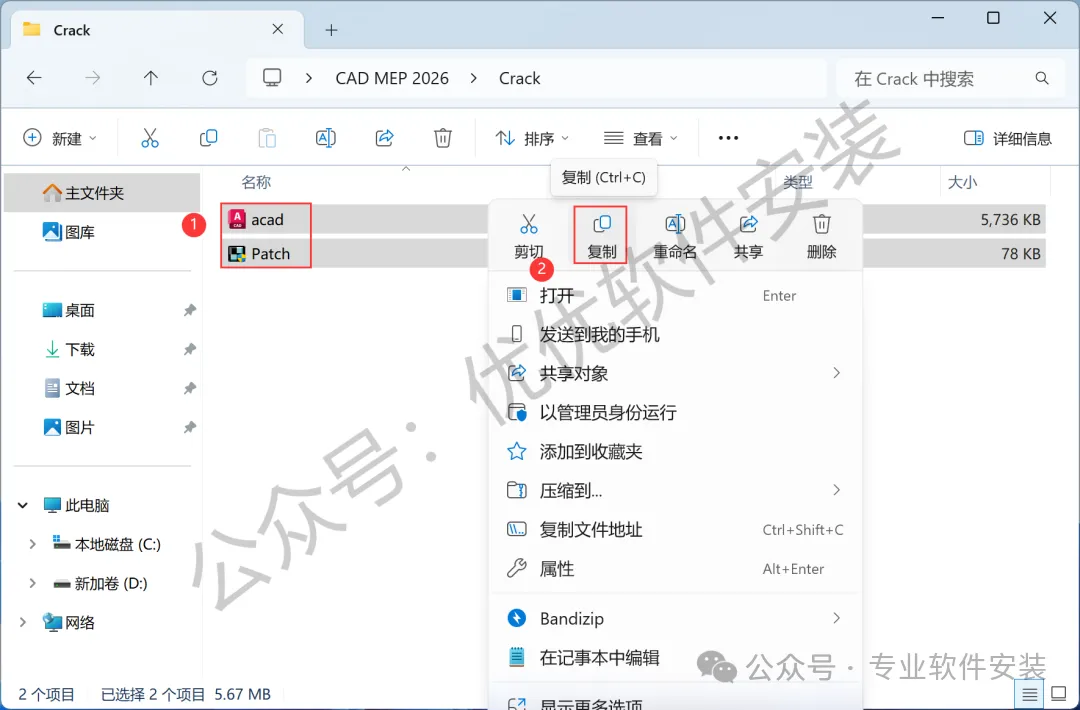Screen dimensions: 1080x710
Task: Select the acad file
Action: tap(267, 220)
